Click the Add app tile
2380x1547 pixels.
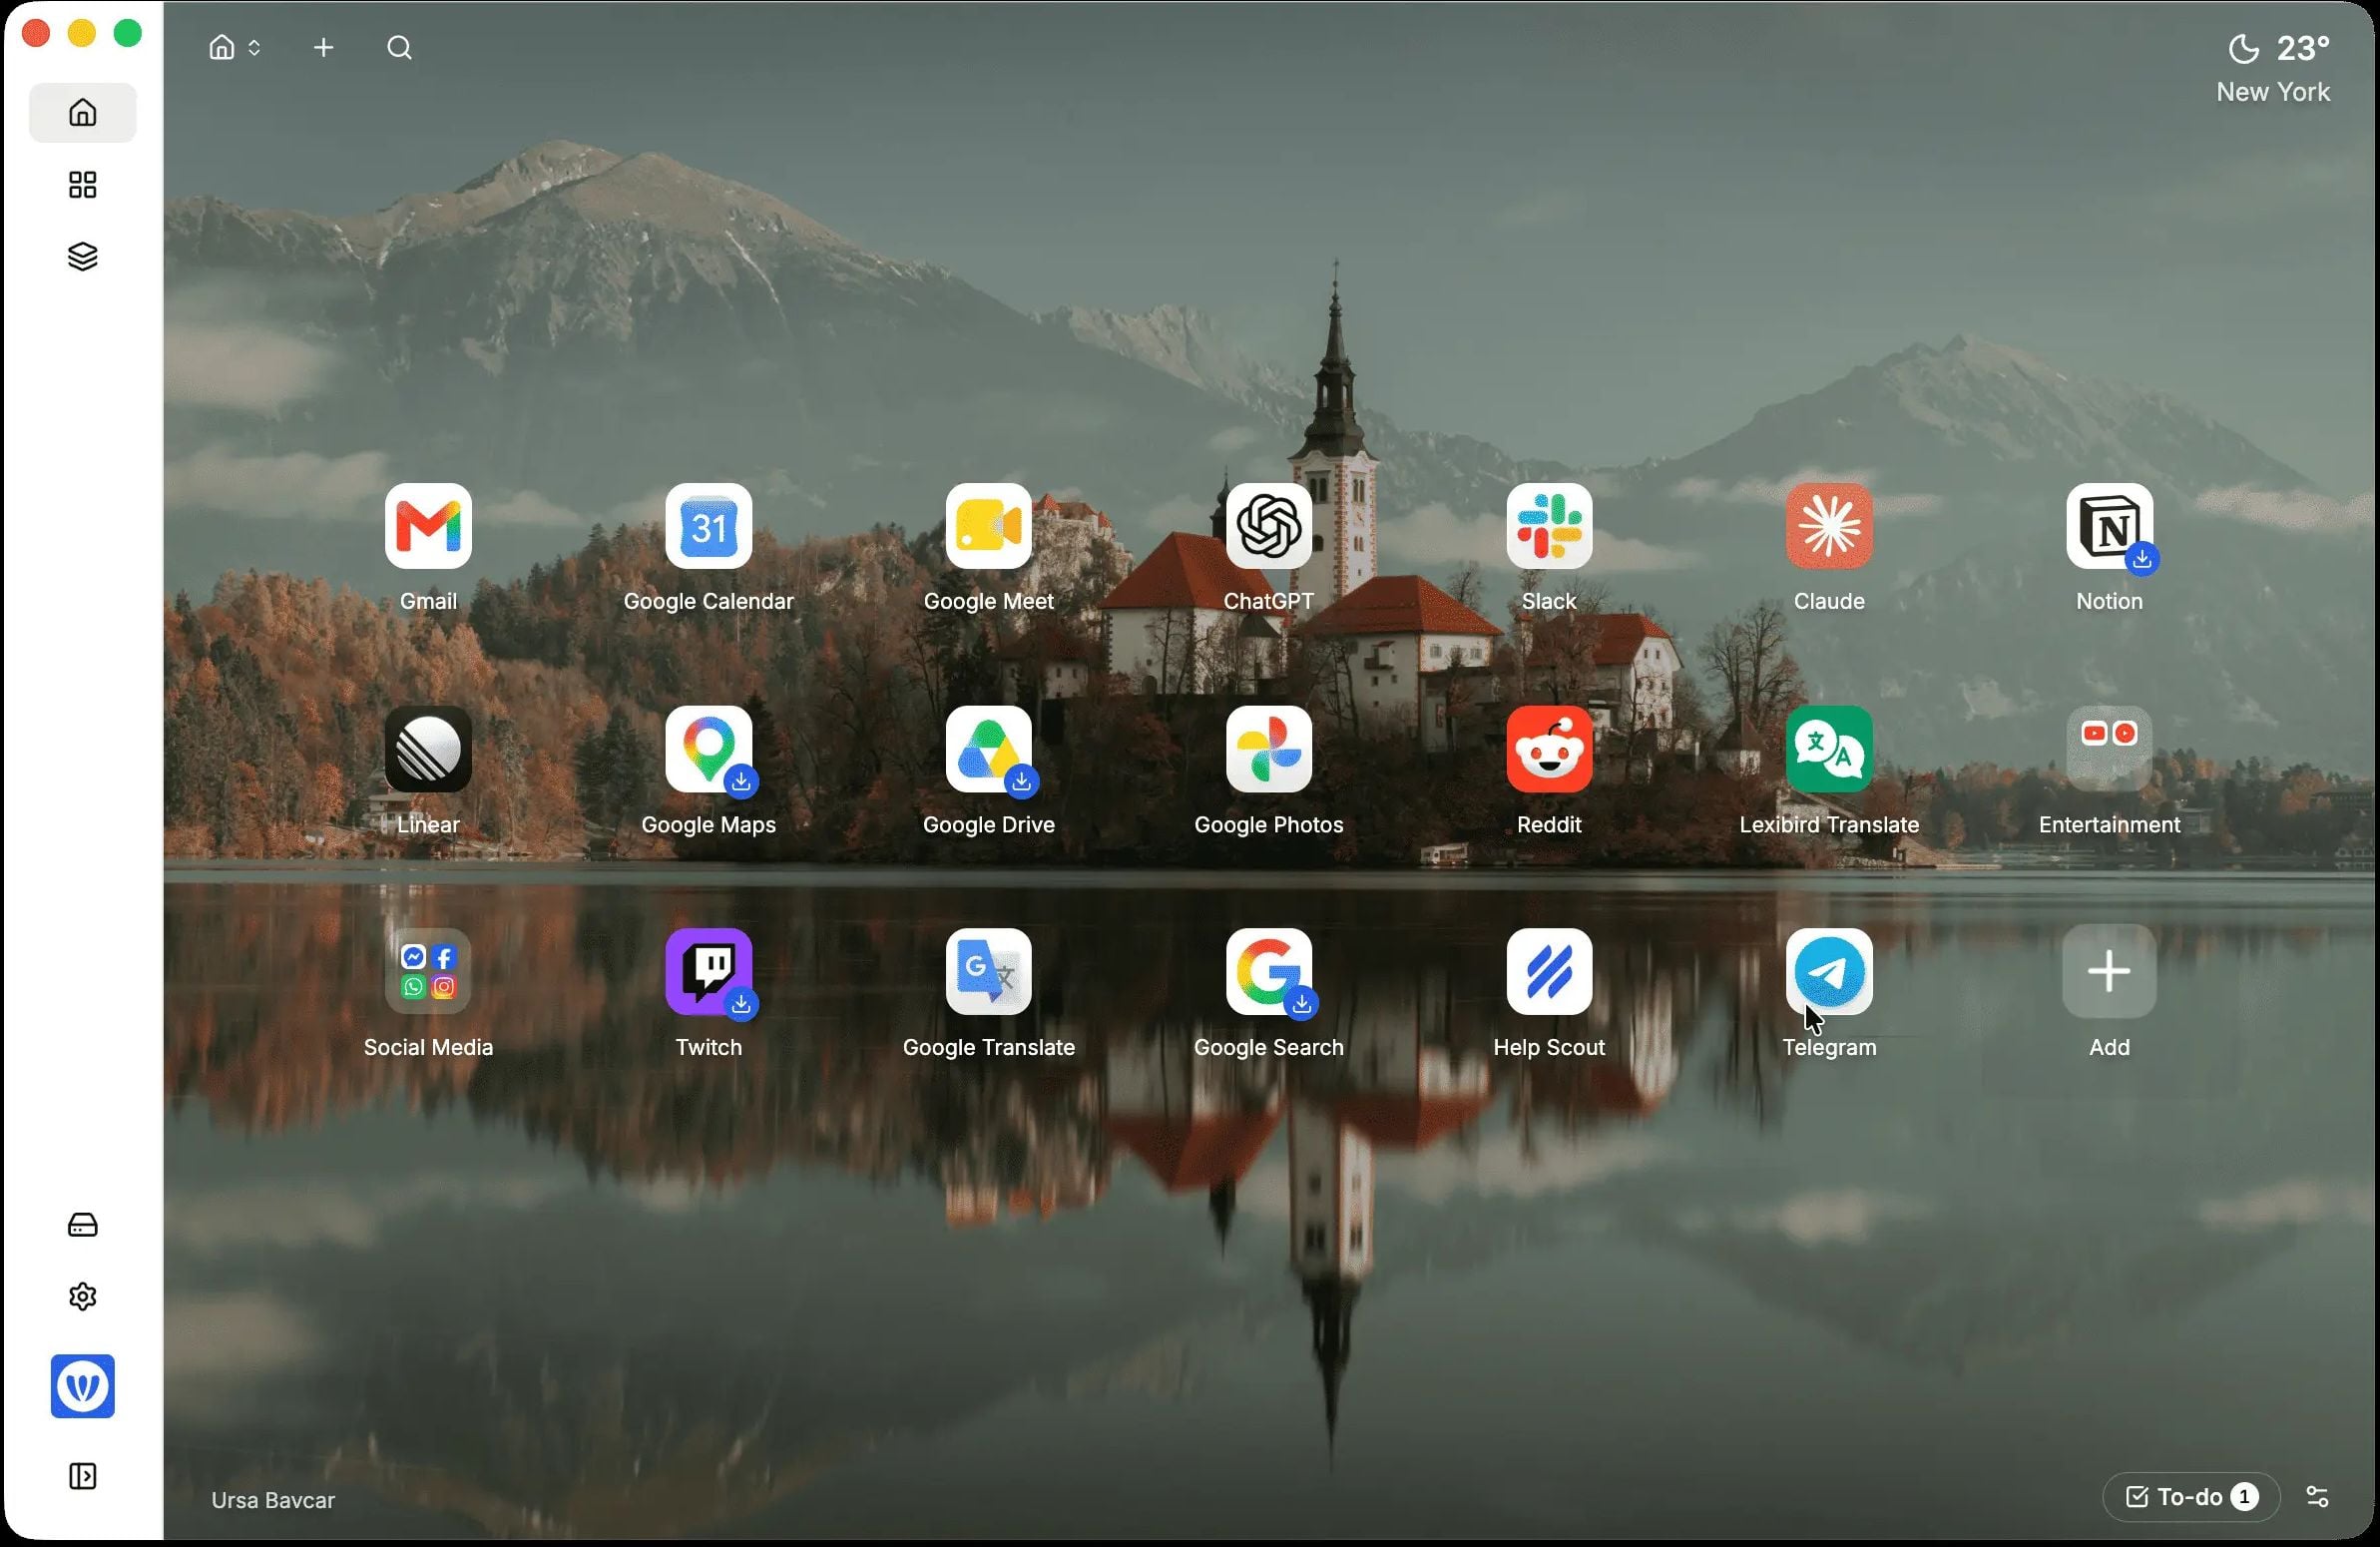(2109, 972)
